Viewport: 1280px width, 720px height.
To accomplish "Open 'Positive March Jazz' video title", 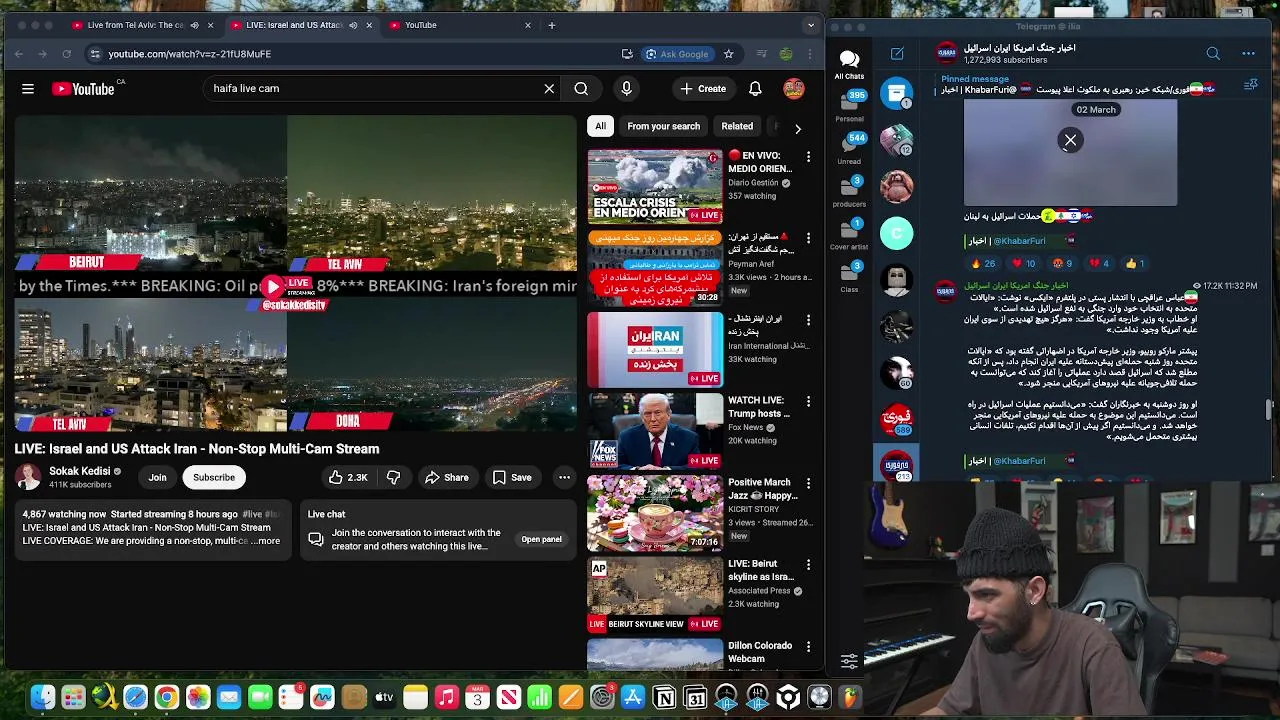I will (x=763, y=489).
